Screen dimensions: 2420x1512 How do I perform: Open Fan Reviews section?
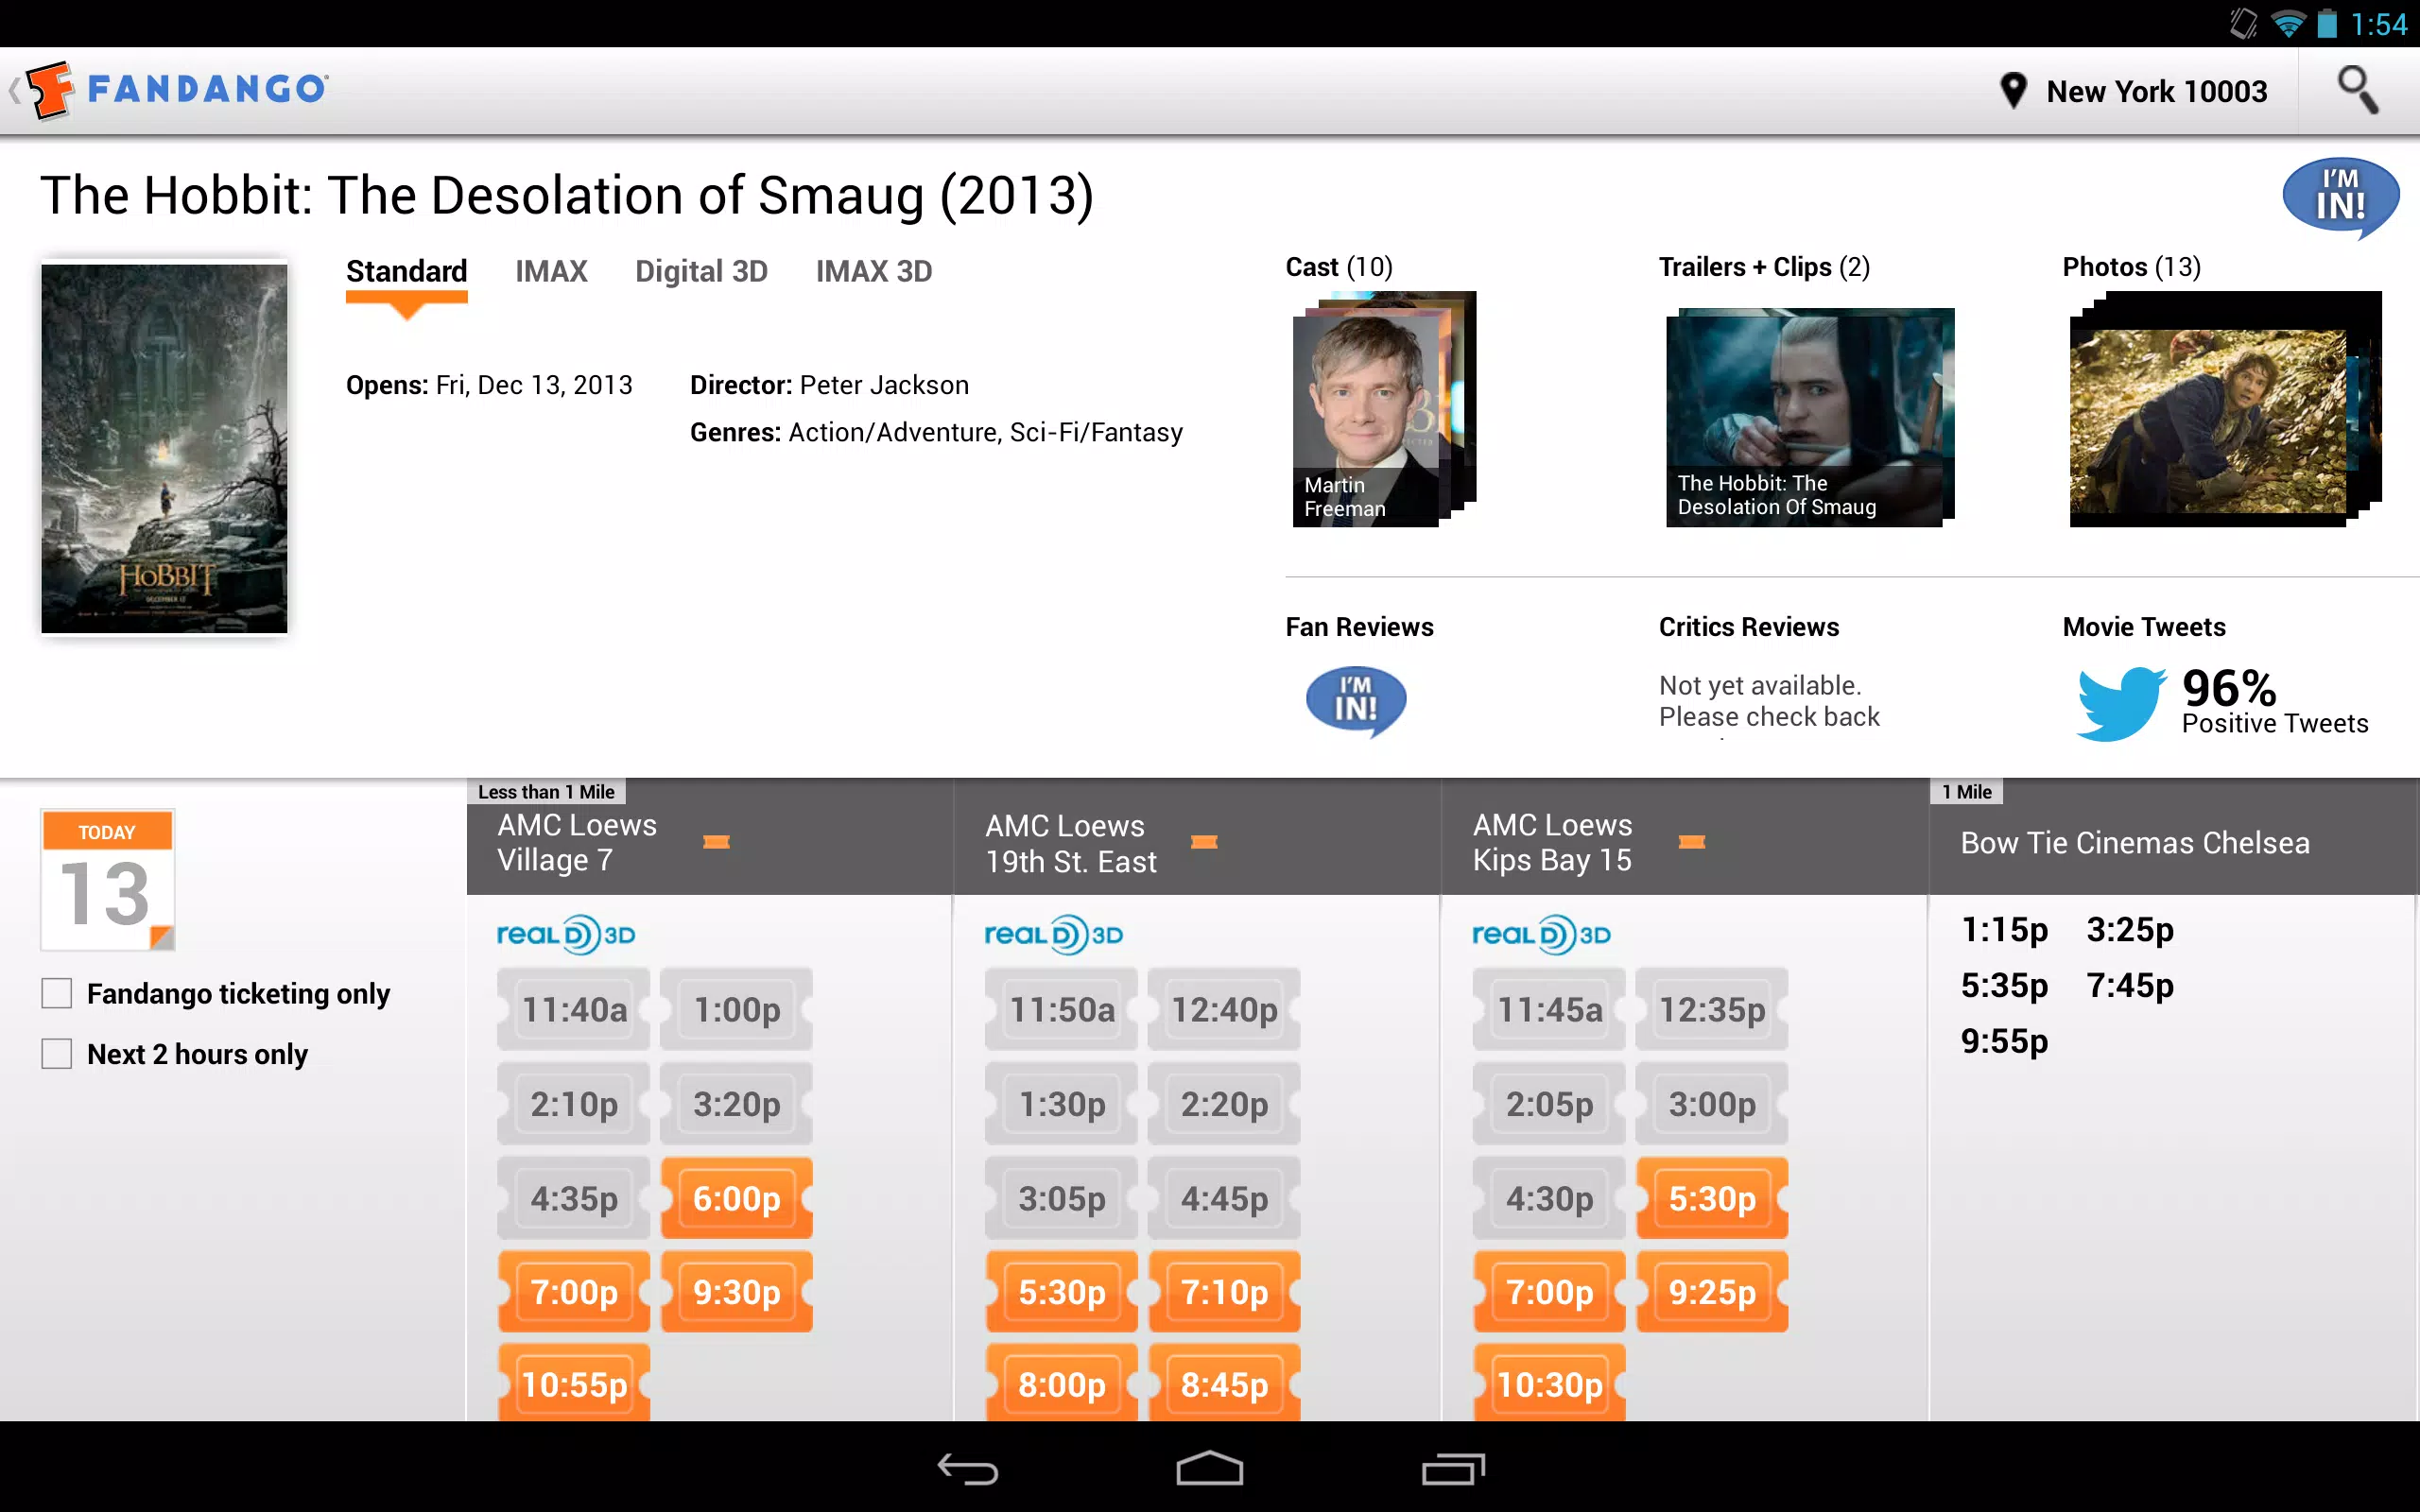click(1359, 627)
